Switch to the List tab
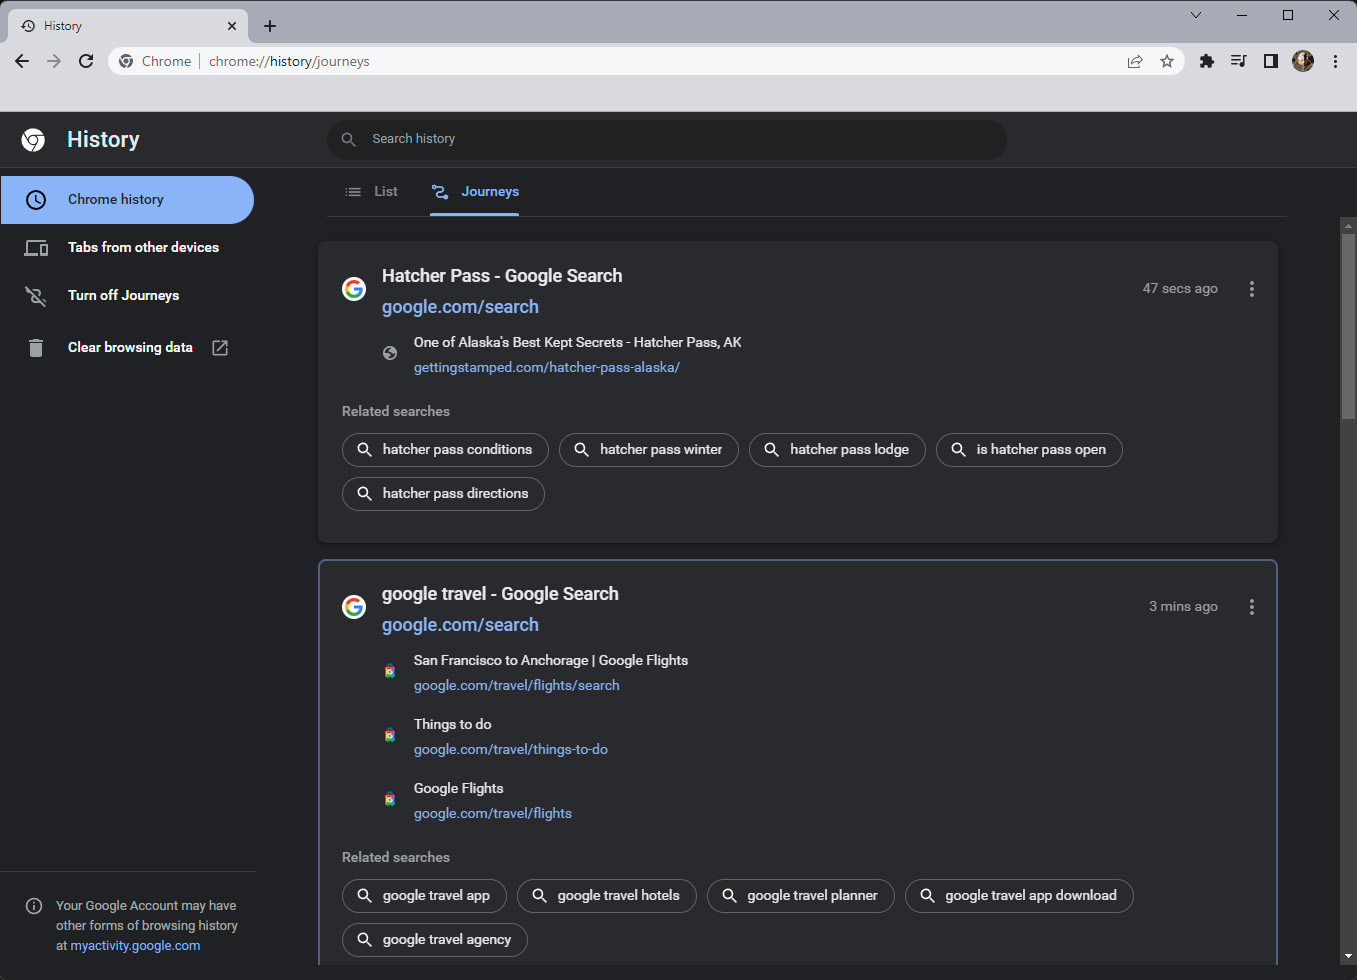The height and width of the screenshot is (980, 1357). coord(372,191)
